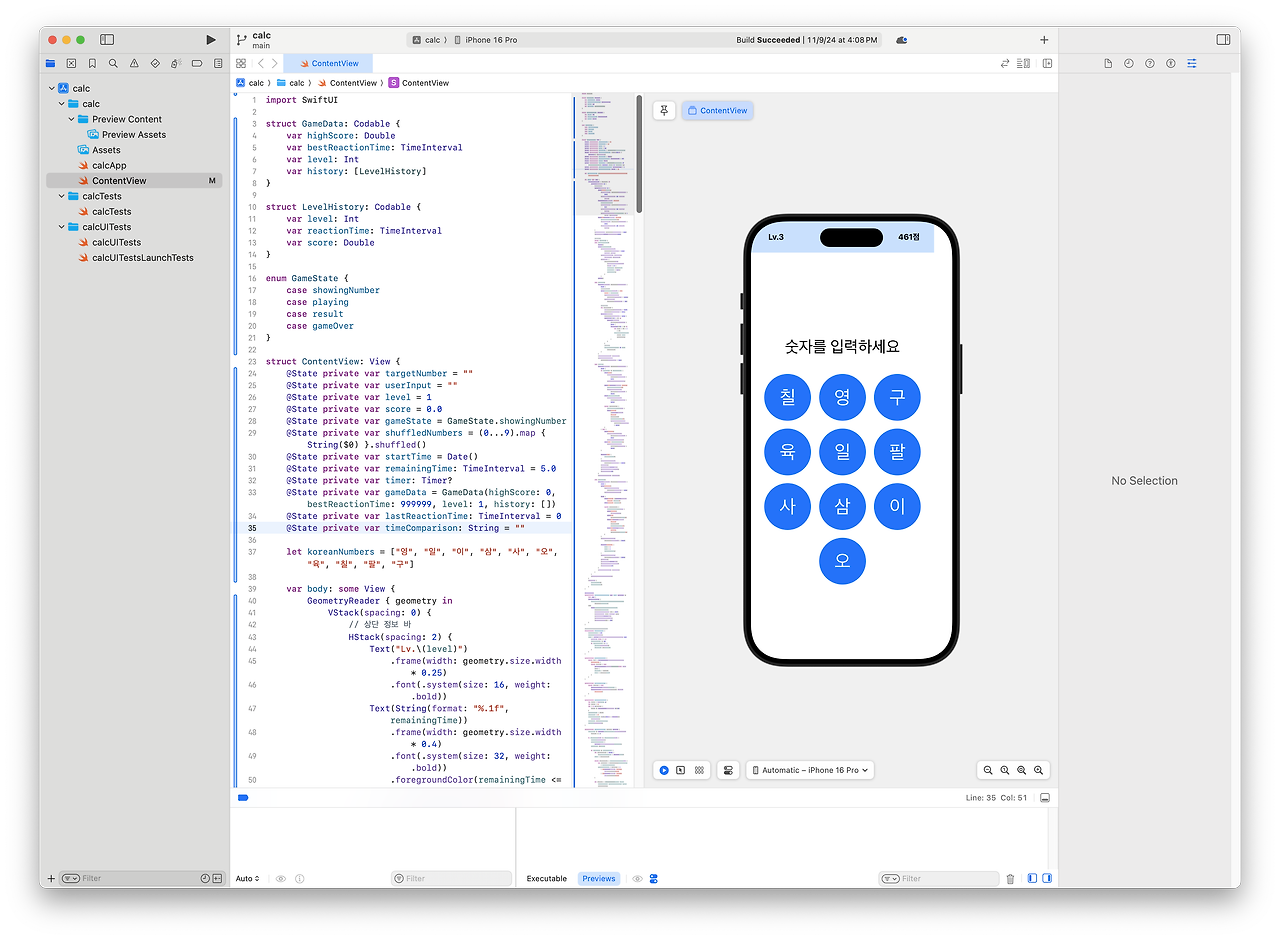Screen dimensions: 1280x940
Task: Open Device Settings in preview toolbar
Action: tap(728, 770)
